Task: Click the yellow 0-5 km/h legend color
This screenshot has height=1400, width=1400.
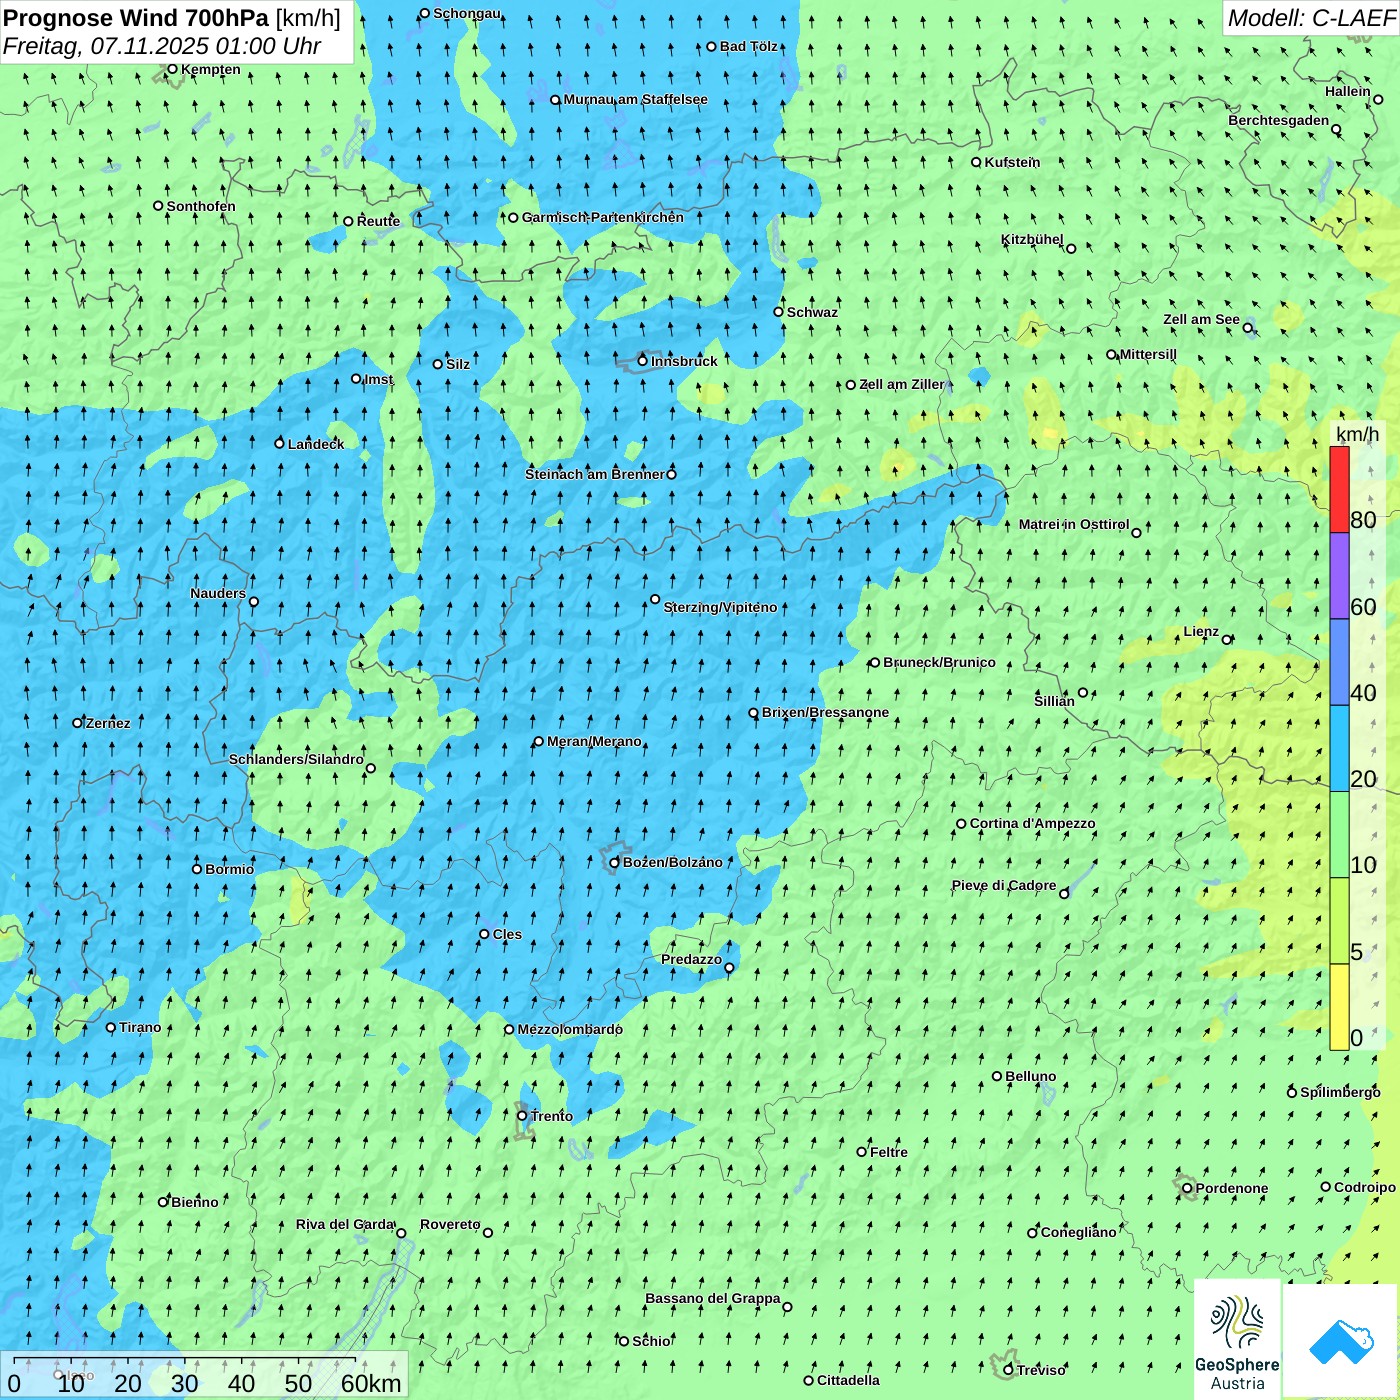Action: pyautogui.click(x=1339, y=1007)
